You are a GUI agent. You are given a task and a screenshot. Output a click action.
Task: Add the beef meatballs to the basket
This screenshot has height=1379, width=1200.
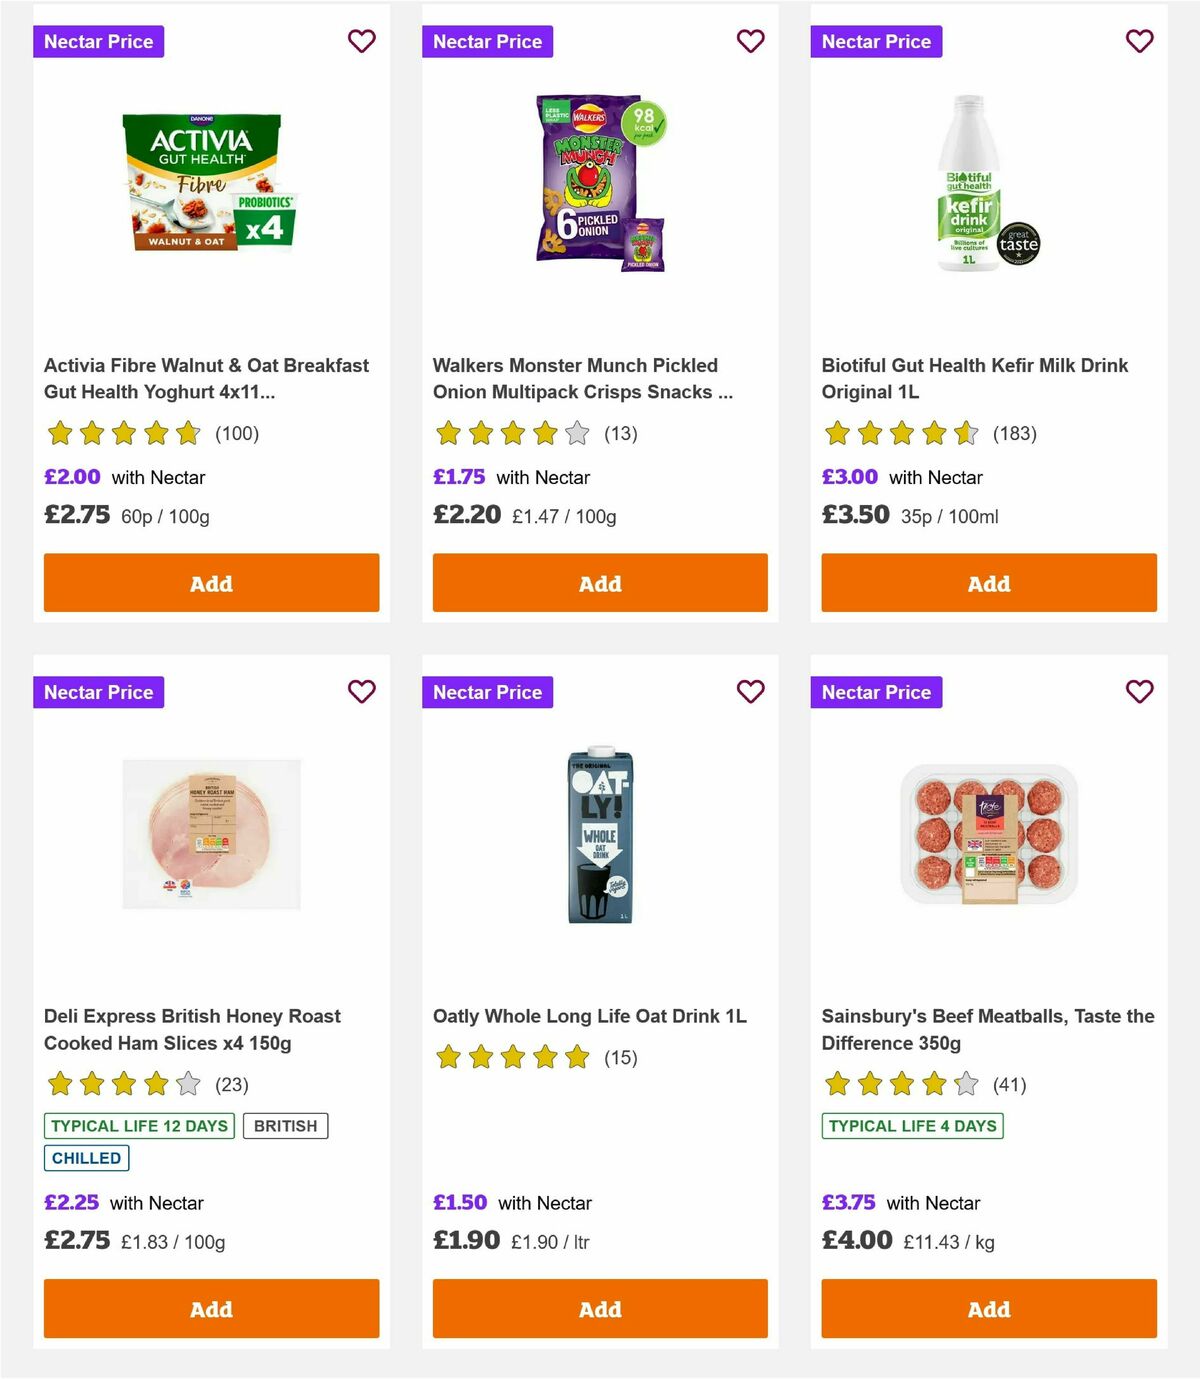coord(988,1308)
